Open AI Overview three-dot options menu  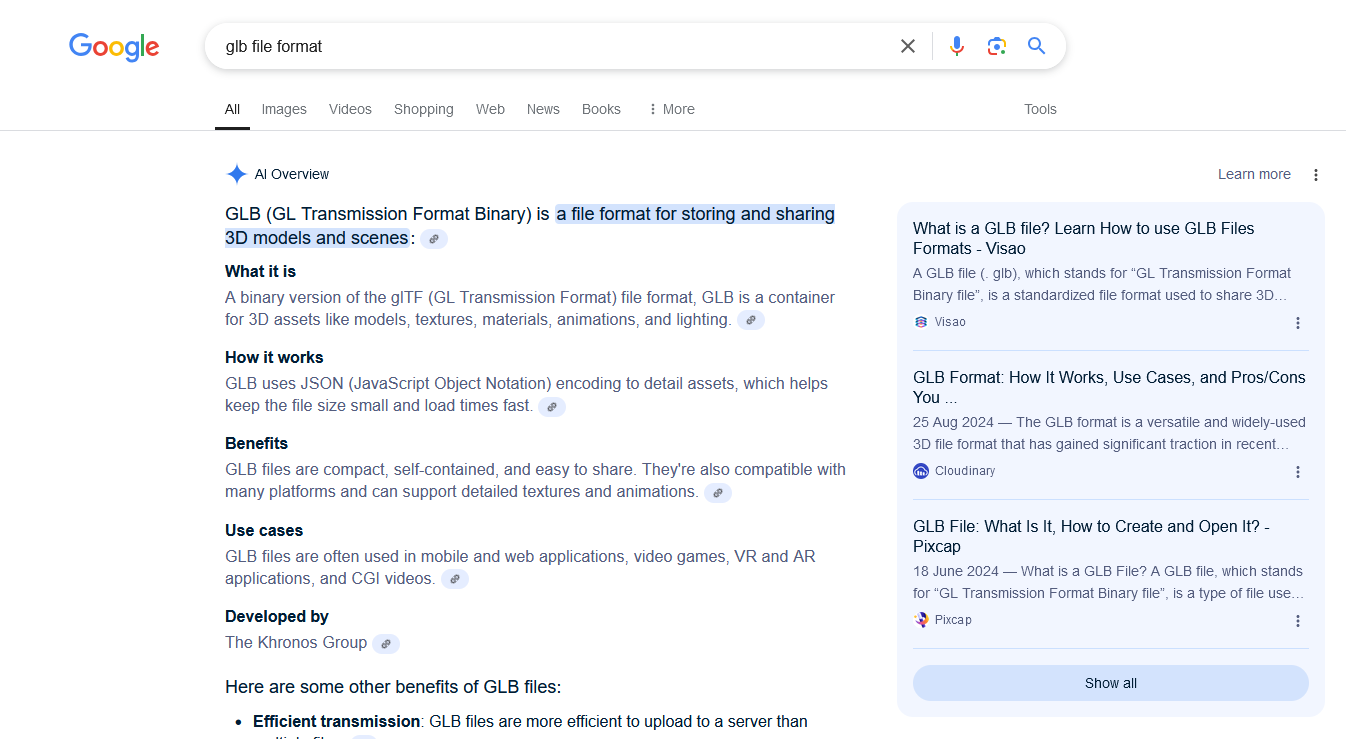tap(1316, 175)
